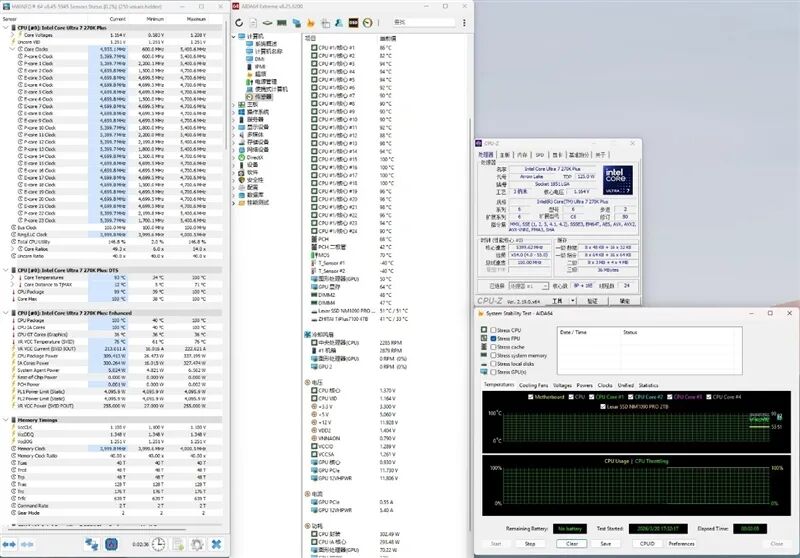The image size is (800, 558).
Task: Collapse the 计算机 tree node
Action: tap(236, 37)
